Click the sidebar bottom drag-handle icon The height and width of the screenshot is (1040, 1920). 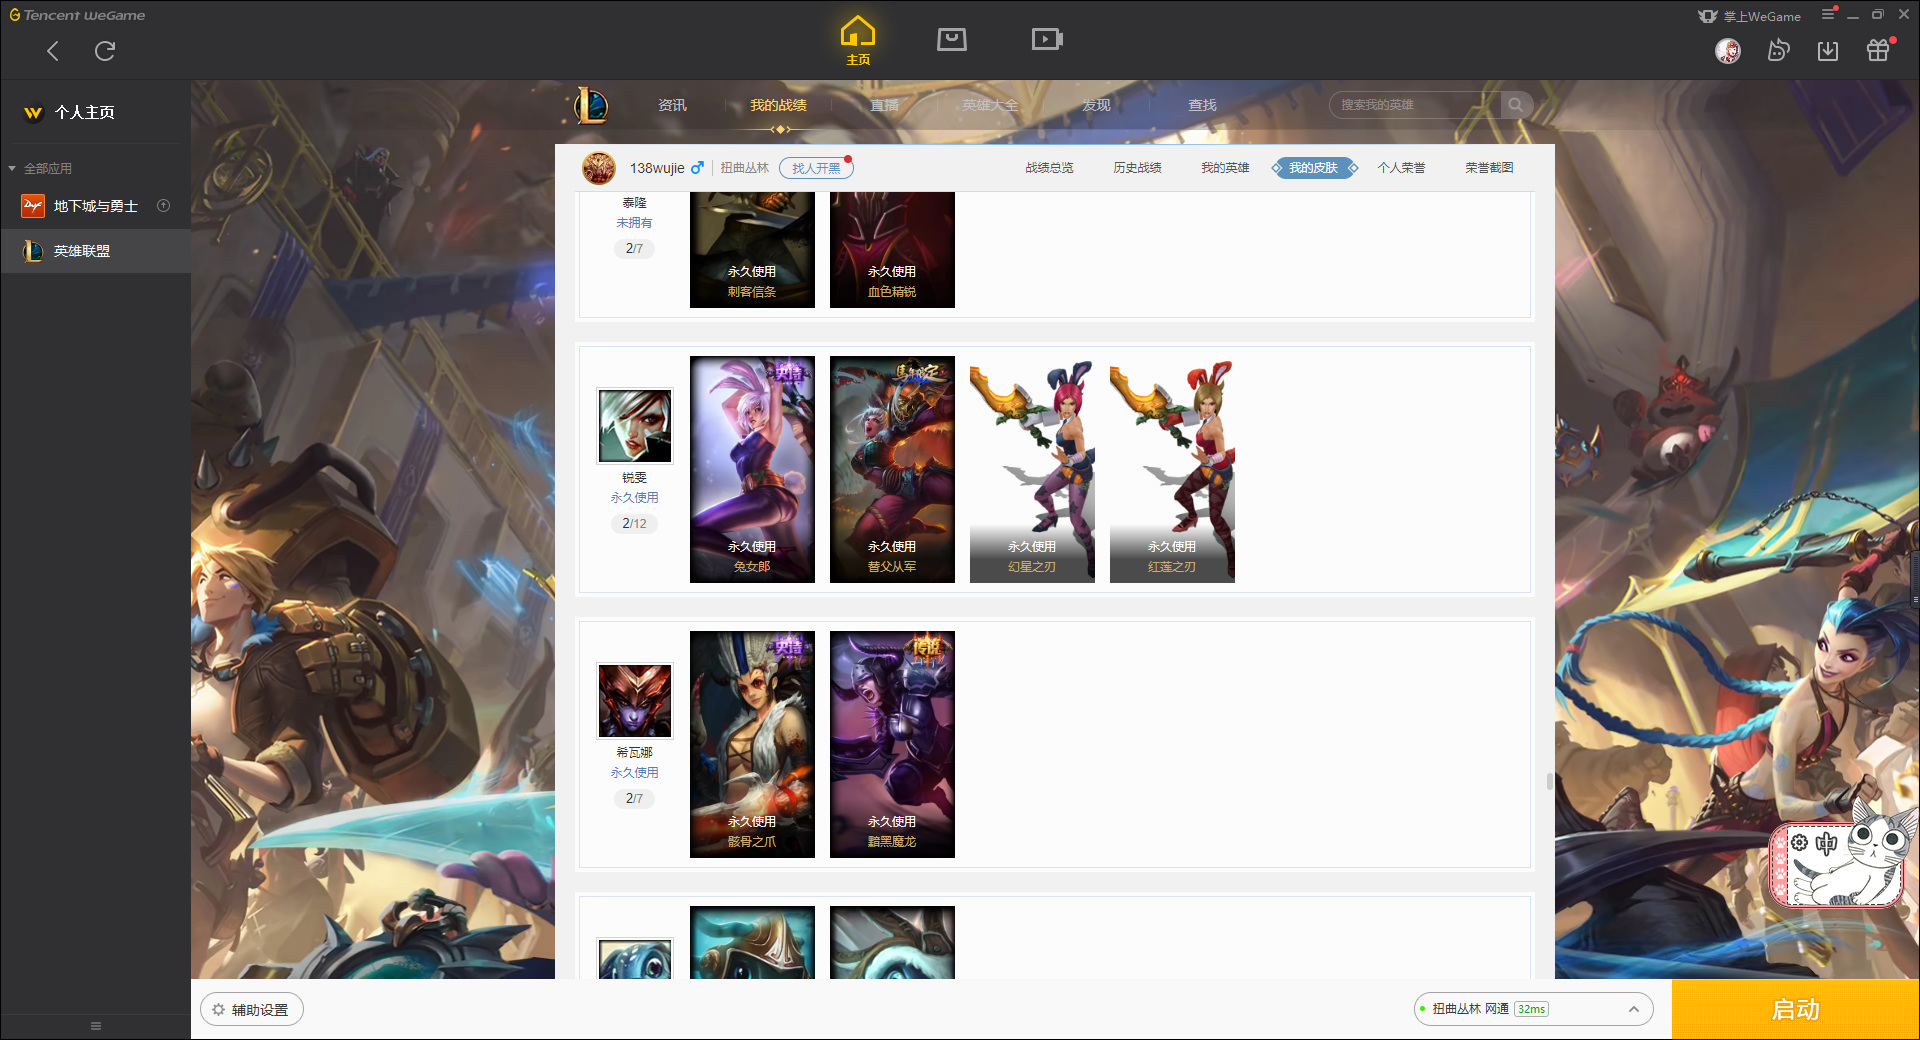pyautogui.click(x=96, y=1026)
